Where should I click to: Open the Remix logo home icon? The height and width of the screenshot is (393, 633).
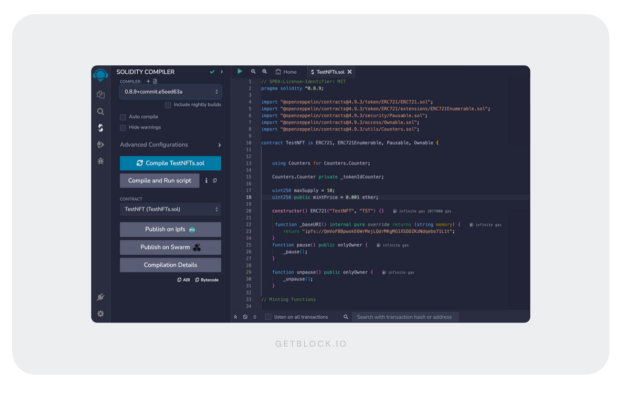101,75
